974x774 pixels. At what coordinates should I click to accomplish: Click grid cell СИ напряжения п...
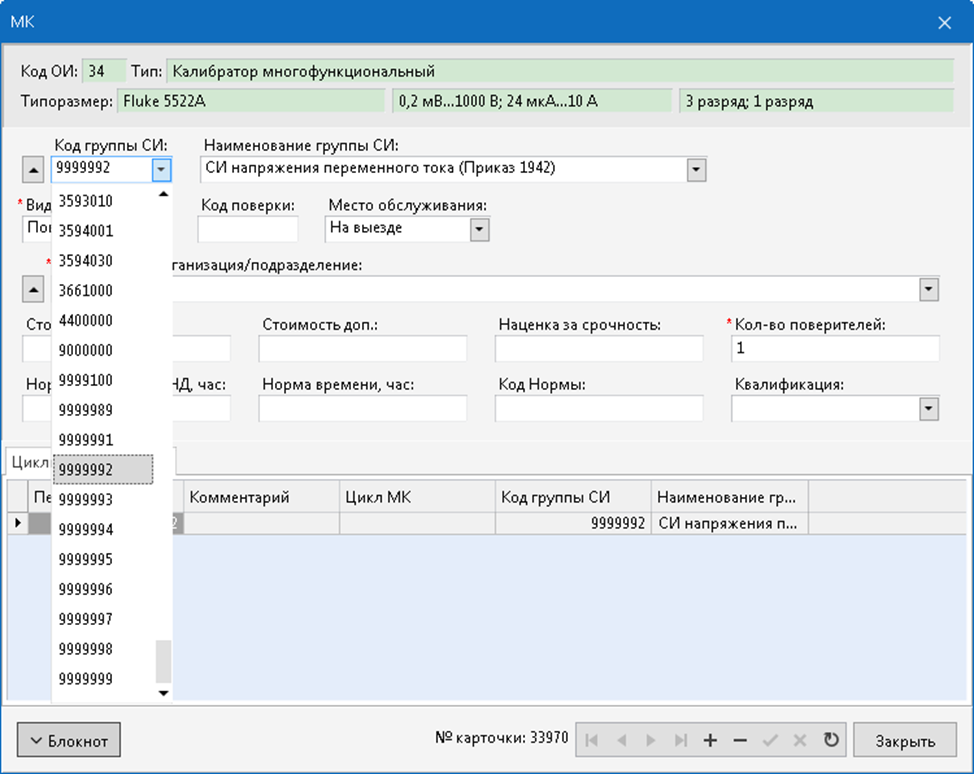730,524
